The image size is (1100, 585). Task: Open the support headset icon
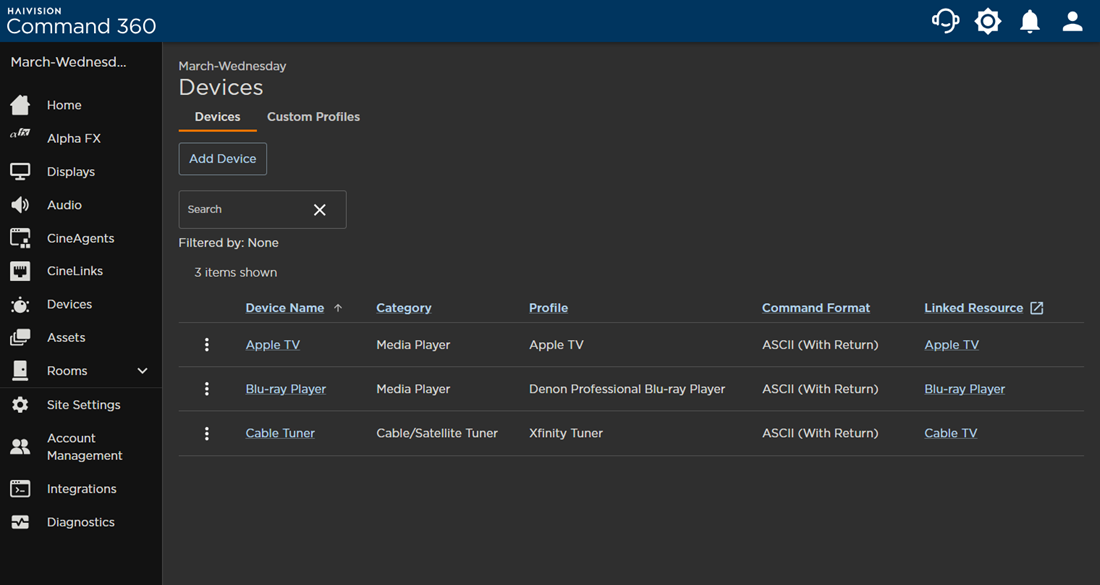[x=945, y=21]
